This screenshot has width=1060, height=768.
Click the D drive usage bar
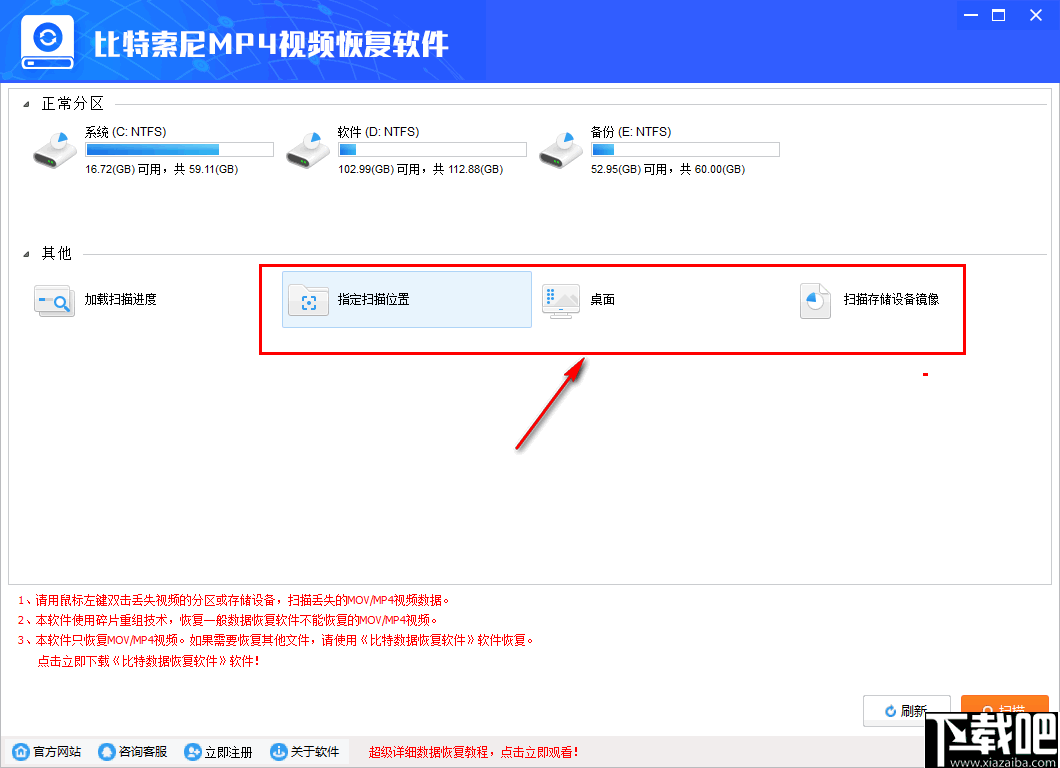(x=432, y=149)
